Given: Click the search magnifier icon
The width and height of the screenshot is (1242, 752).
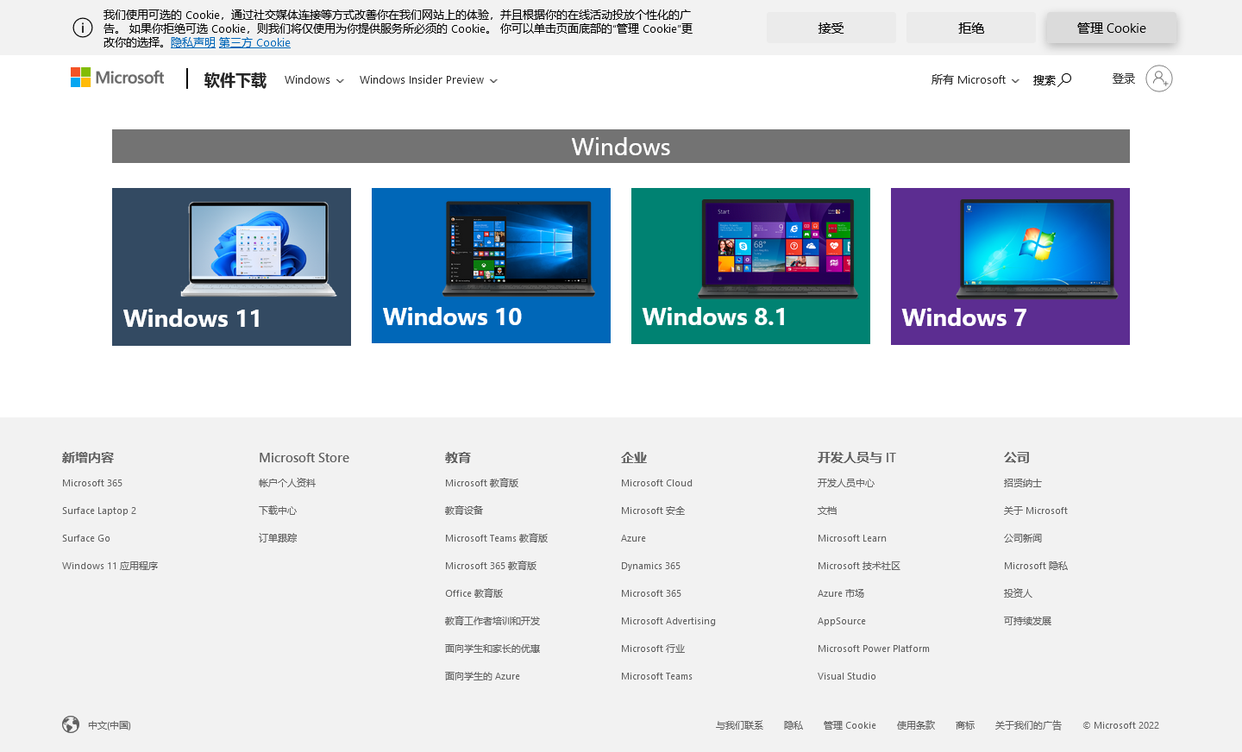Looking at the screenshot, I should click(x=1065, y=80).
